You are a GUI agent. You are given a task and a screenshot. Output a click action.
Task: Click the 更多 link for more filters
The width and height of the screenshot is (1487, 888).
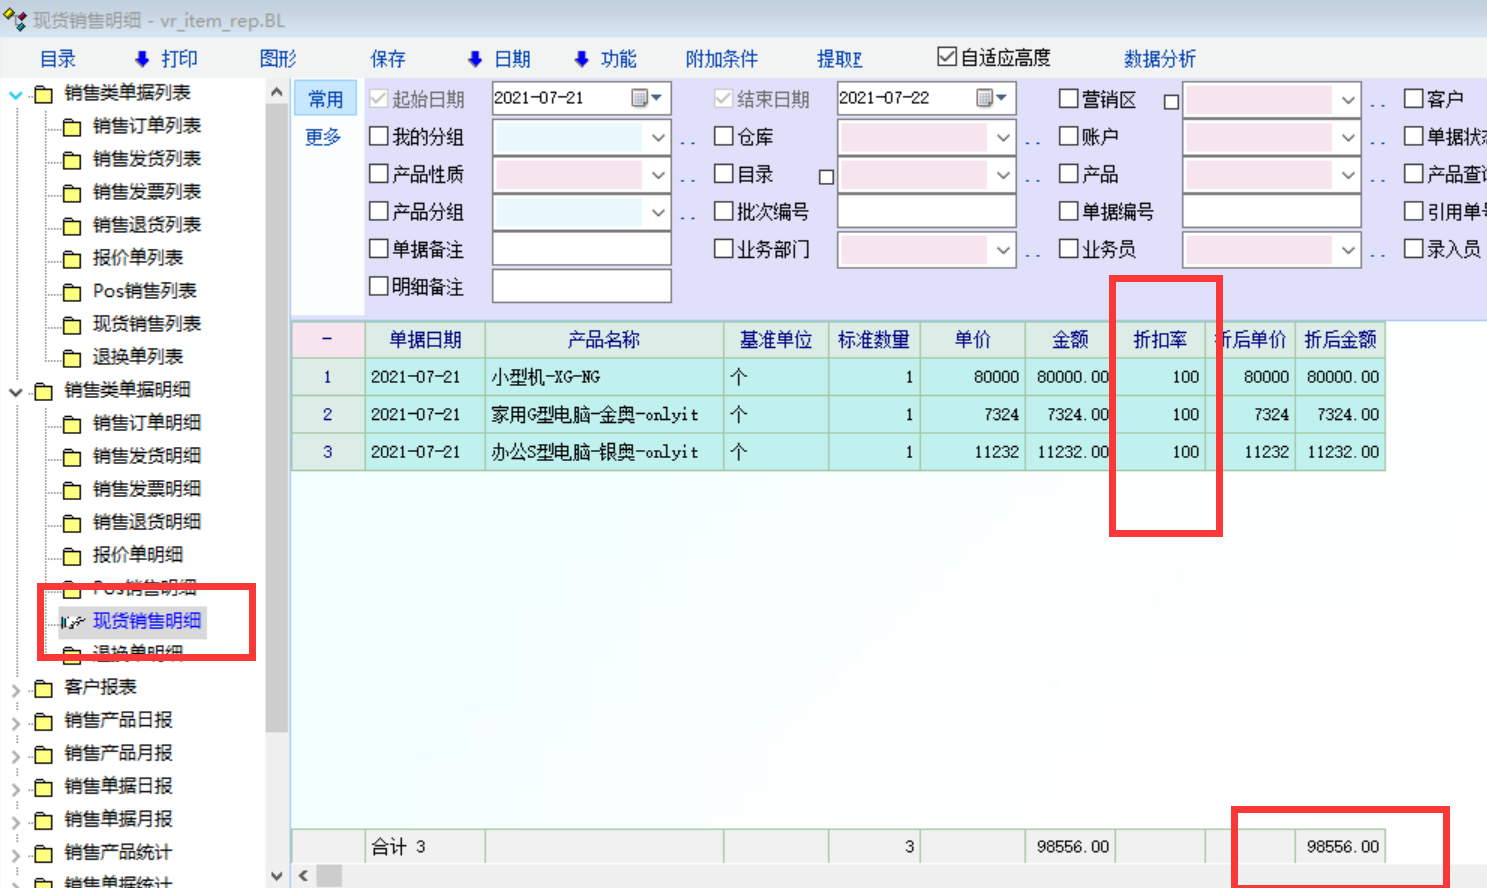click(x=323, y=137)
